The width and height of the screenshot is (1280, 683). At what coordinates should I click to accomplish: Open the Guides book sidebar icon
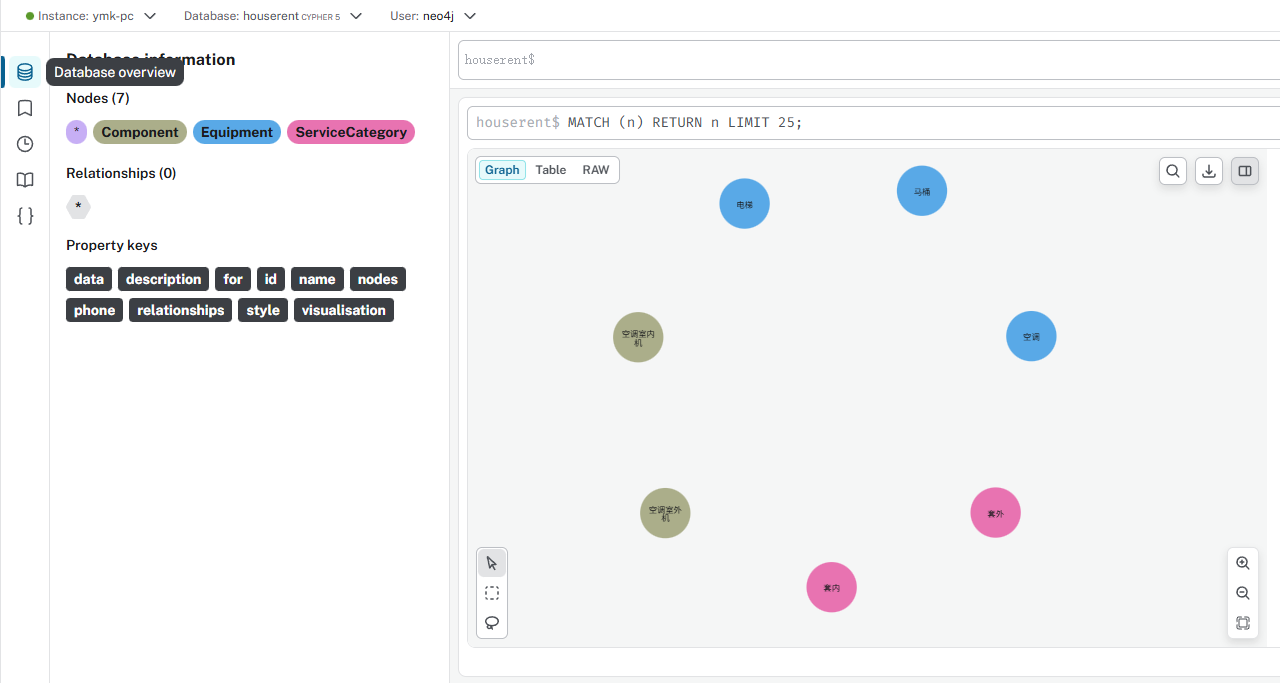pos(25,180)
